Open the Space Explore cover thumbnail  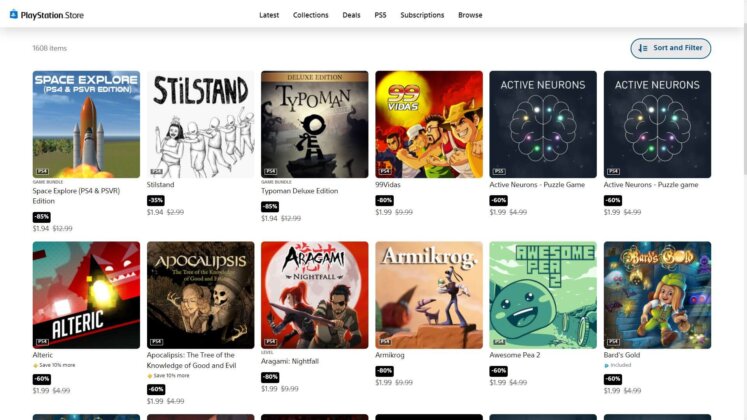click(86, 124)
